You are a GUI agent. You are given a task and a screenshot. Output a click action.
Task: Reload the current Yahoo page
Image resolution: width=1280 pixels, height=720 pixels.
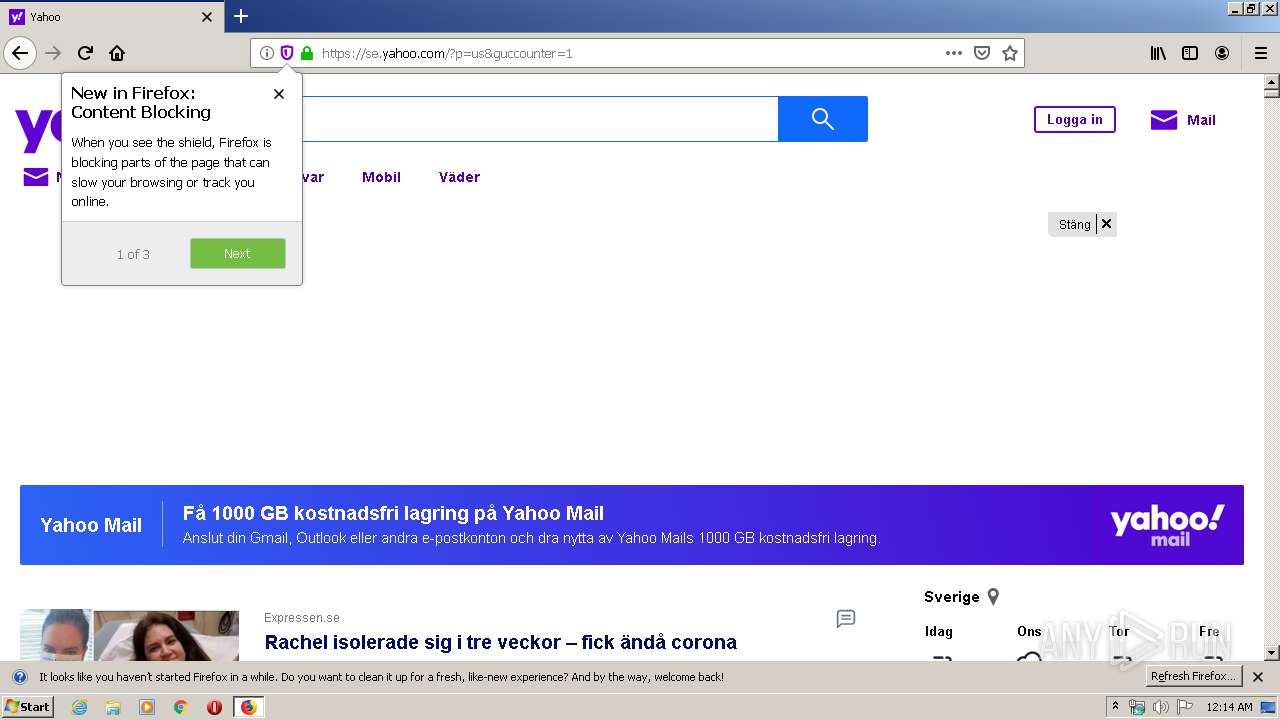86,53
